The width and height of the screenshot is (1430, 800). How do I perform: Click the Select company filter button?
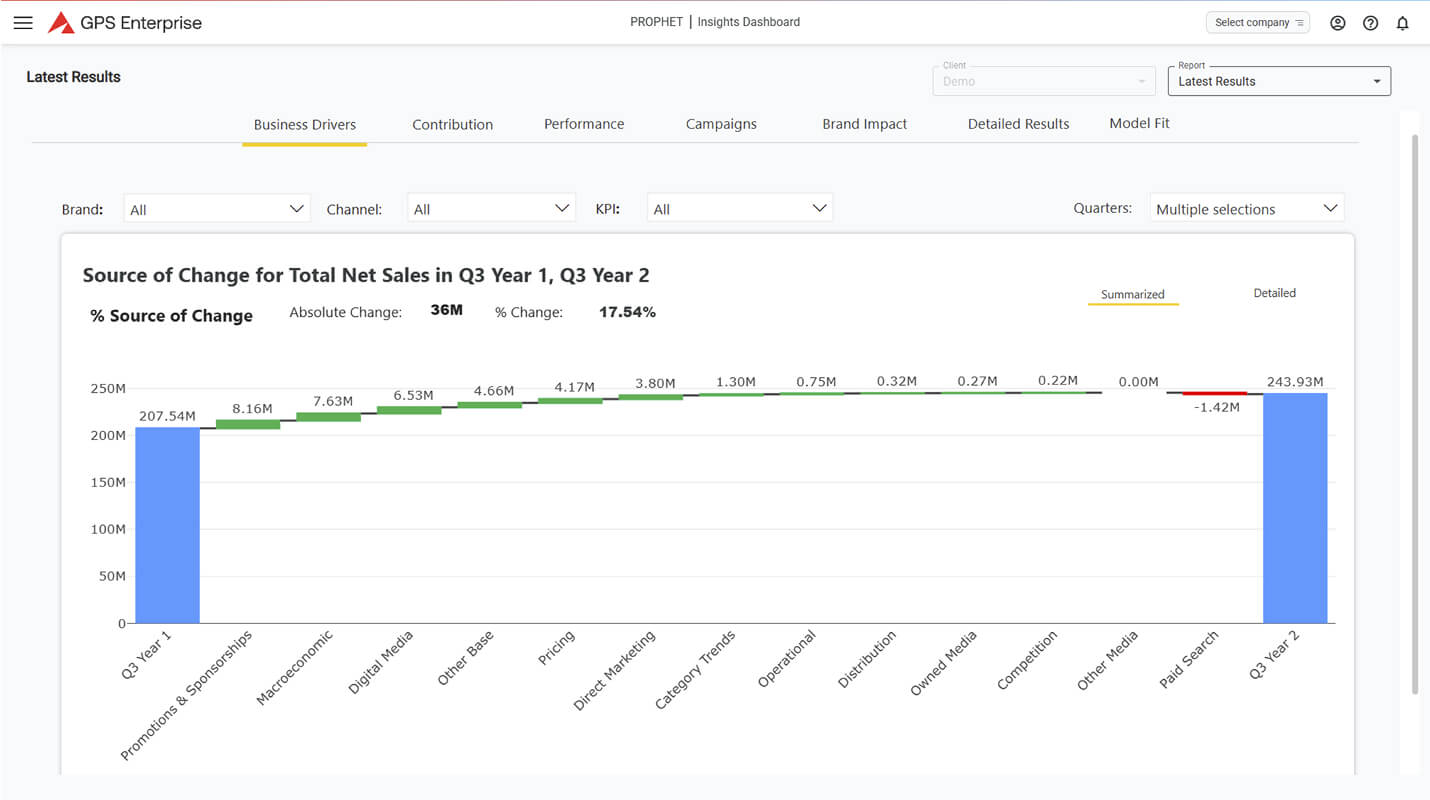[1258, 23]
